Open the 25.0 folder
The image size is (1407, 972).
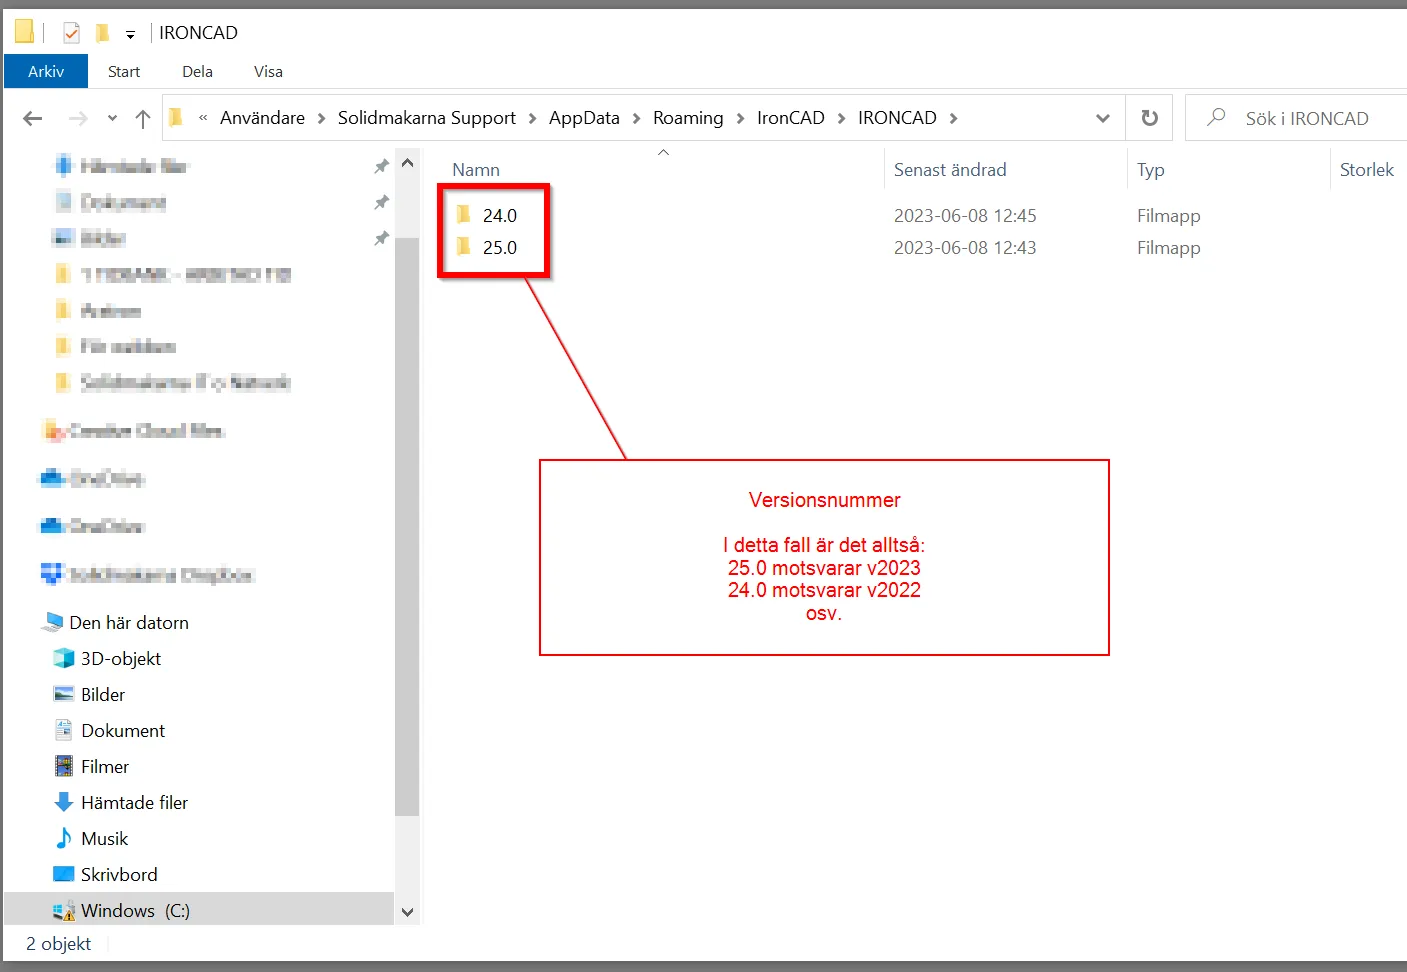coord(500,247)
